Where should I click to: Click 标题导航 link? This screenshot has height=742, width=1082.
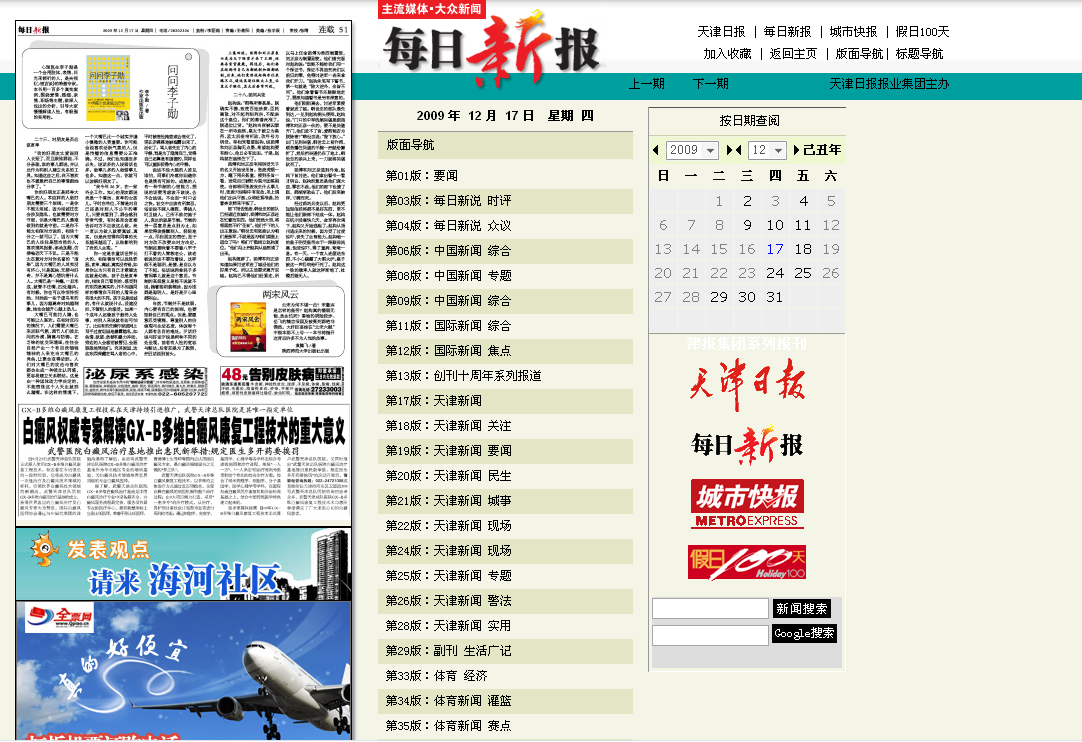click(919, 54)
